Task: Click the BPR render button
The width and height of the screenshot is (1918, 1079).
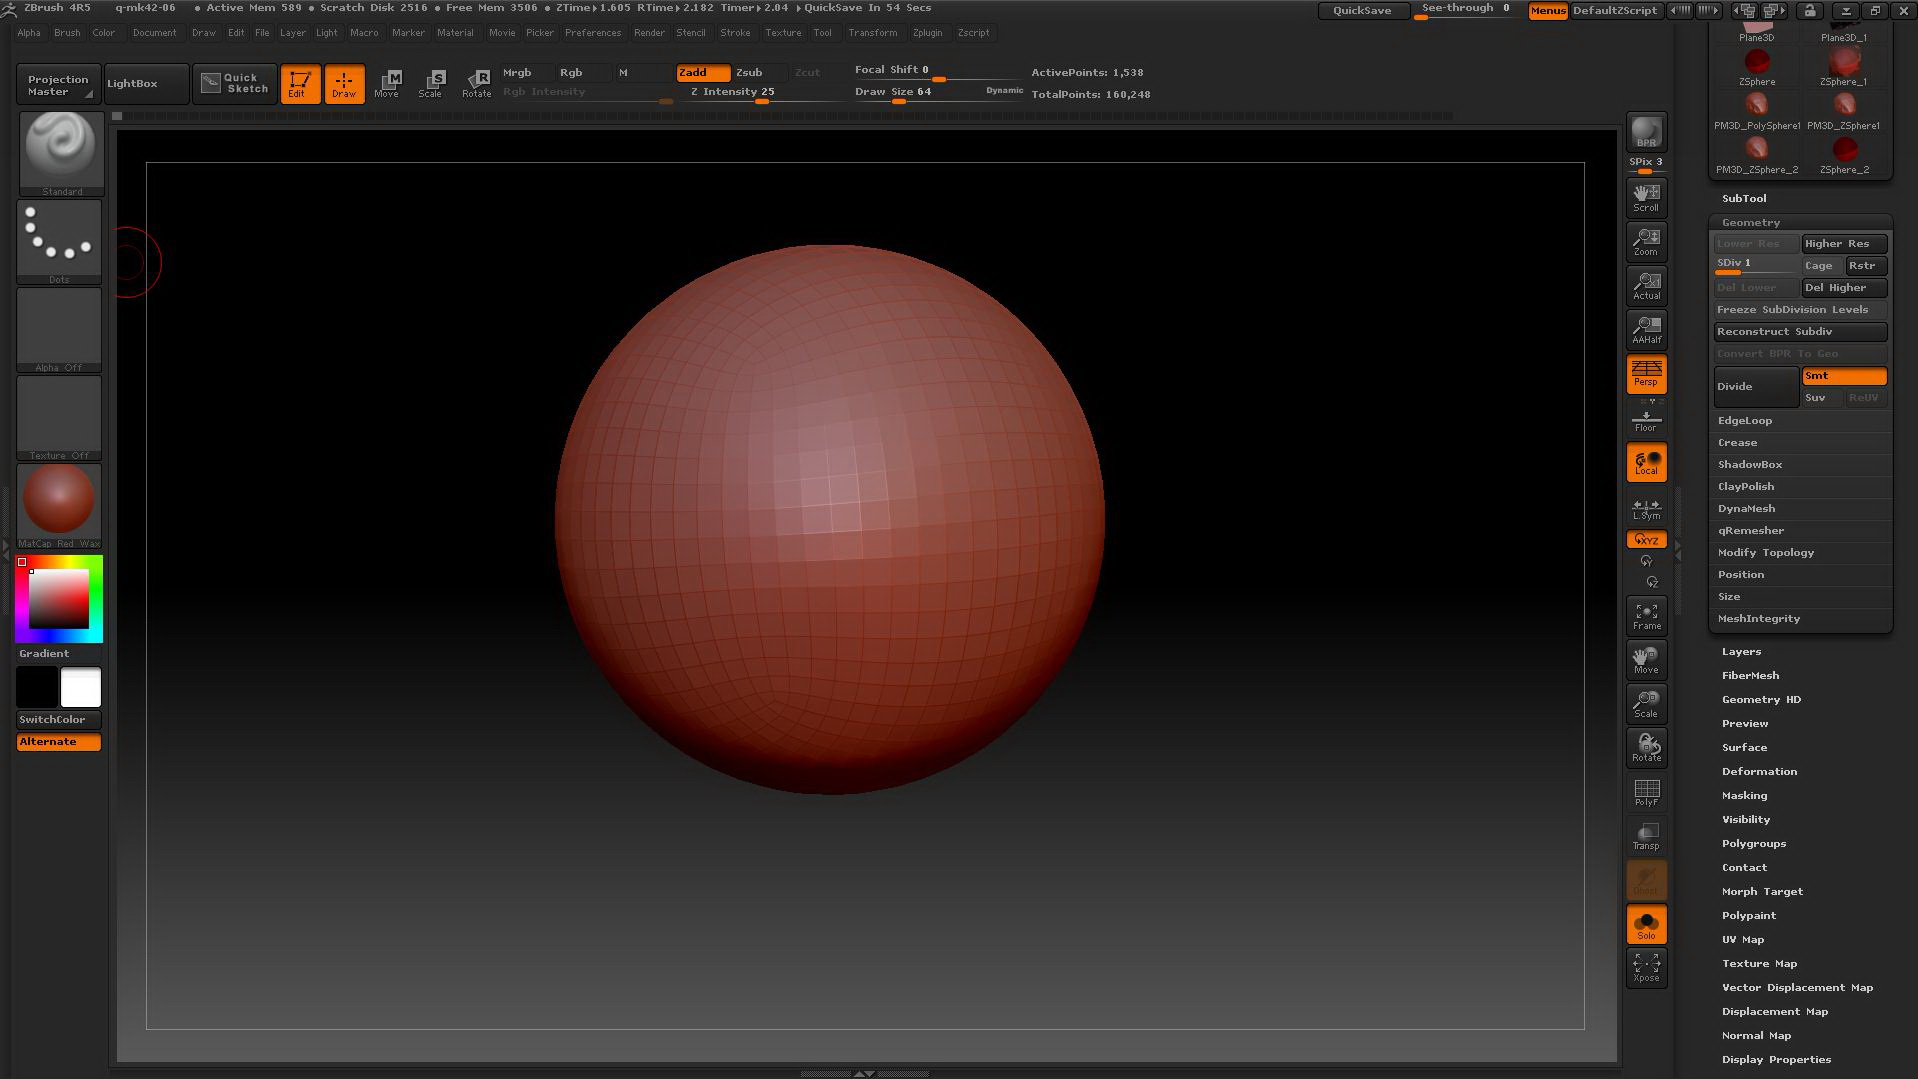Action: point(1646,132)
